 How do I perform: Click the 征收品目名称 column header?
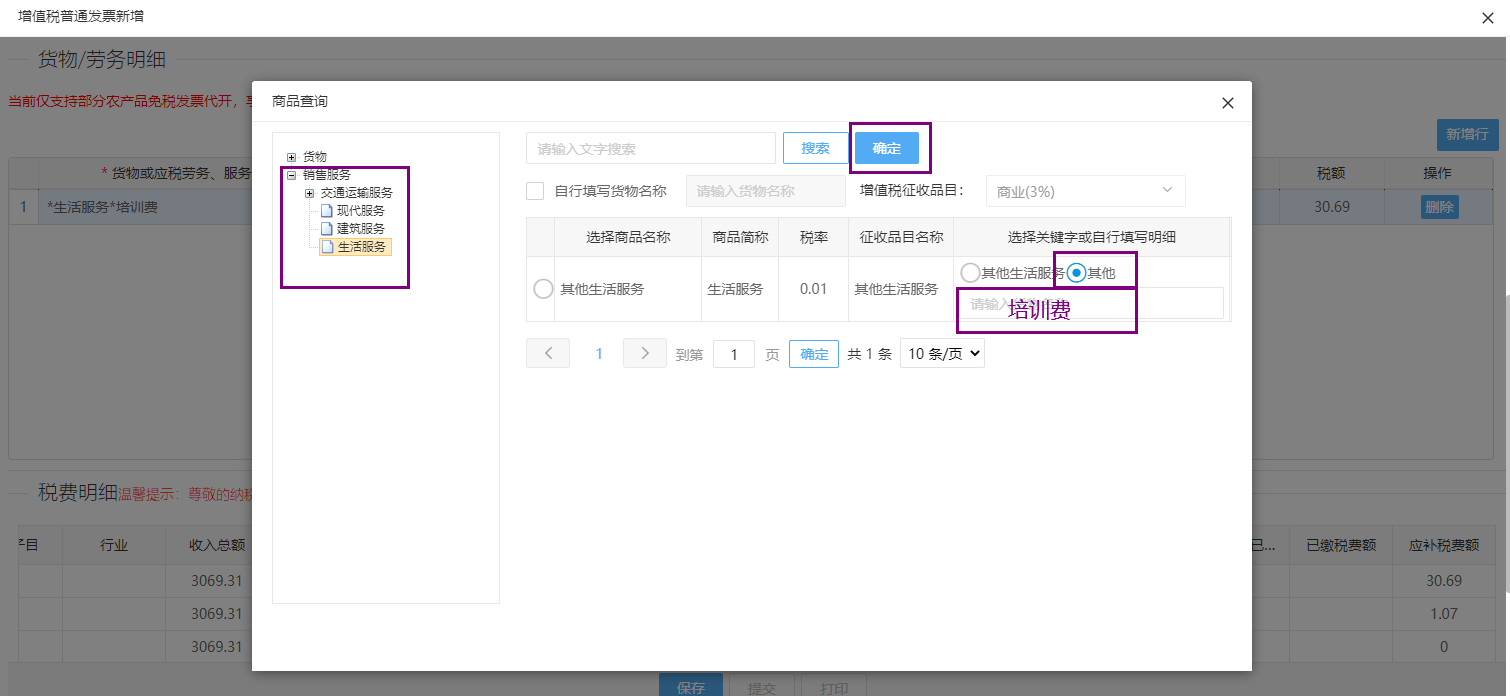pyautogui.click(x=901, y=237)
